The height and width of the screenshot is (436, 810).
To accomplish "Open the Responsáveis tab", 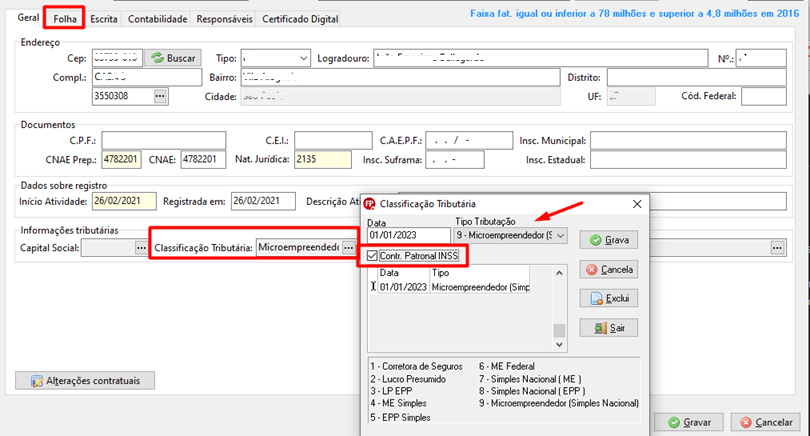I will (x=225, y=19).
